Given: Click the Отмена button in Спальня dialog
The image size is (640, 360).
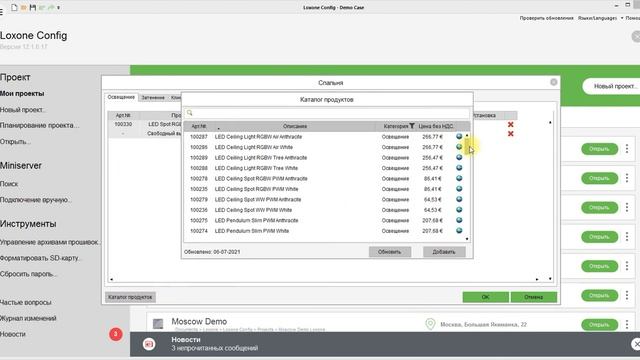Looking at the screenshot, I should tap(533, 297).
